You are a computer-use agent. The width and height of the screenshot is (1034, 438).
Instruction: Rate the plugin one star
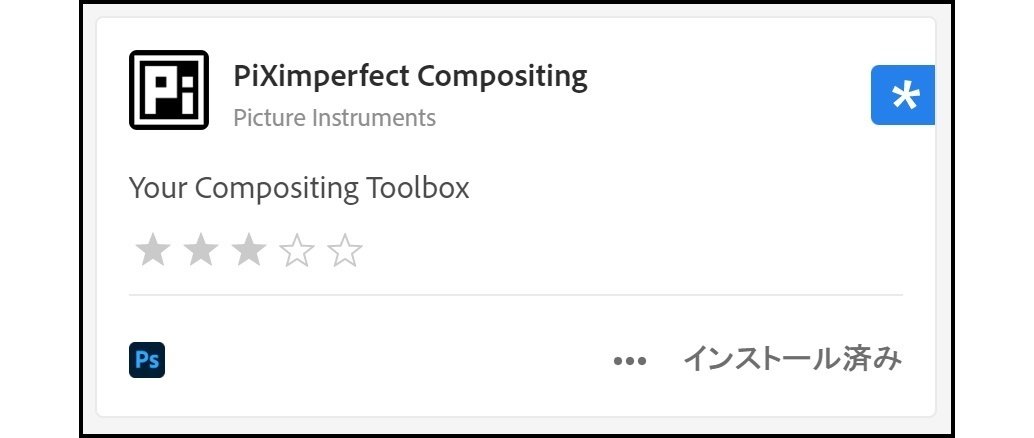[153, 250]
